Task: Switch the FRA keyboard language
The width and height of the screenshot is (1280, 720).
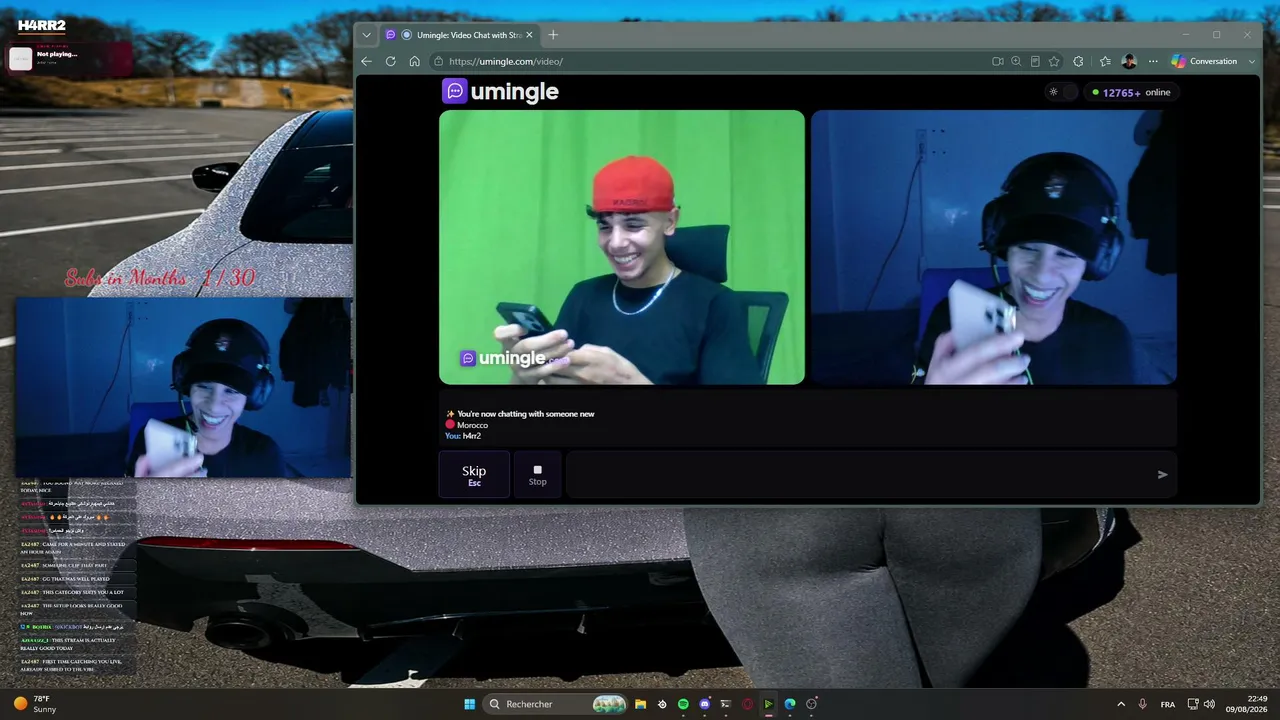Action: 1168,704
